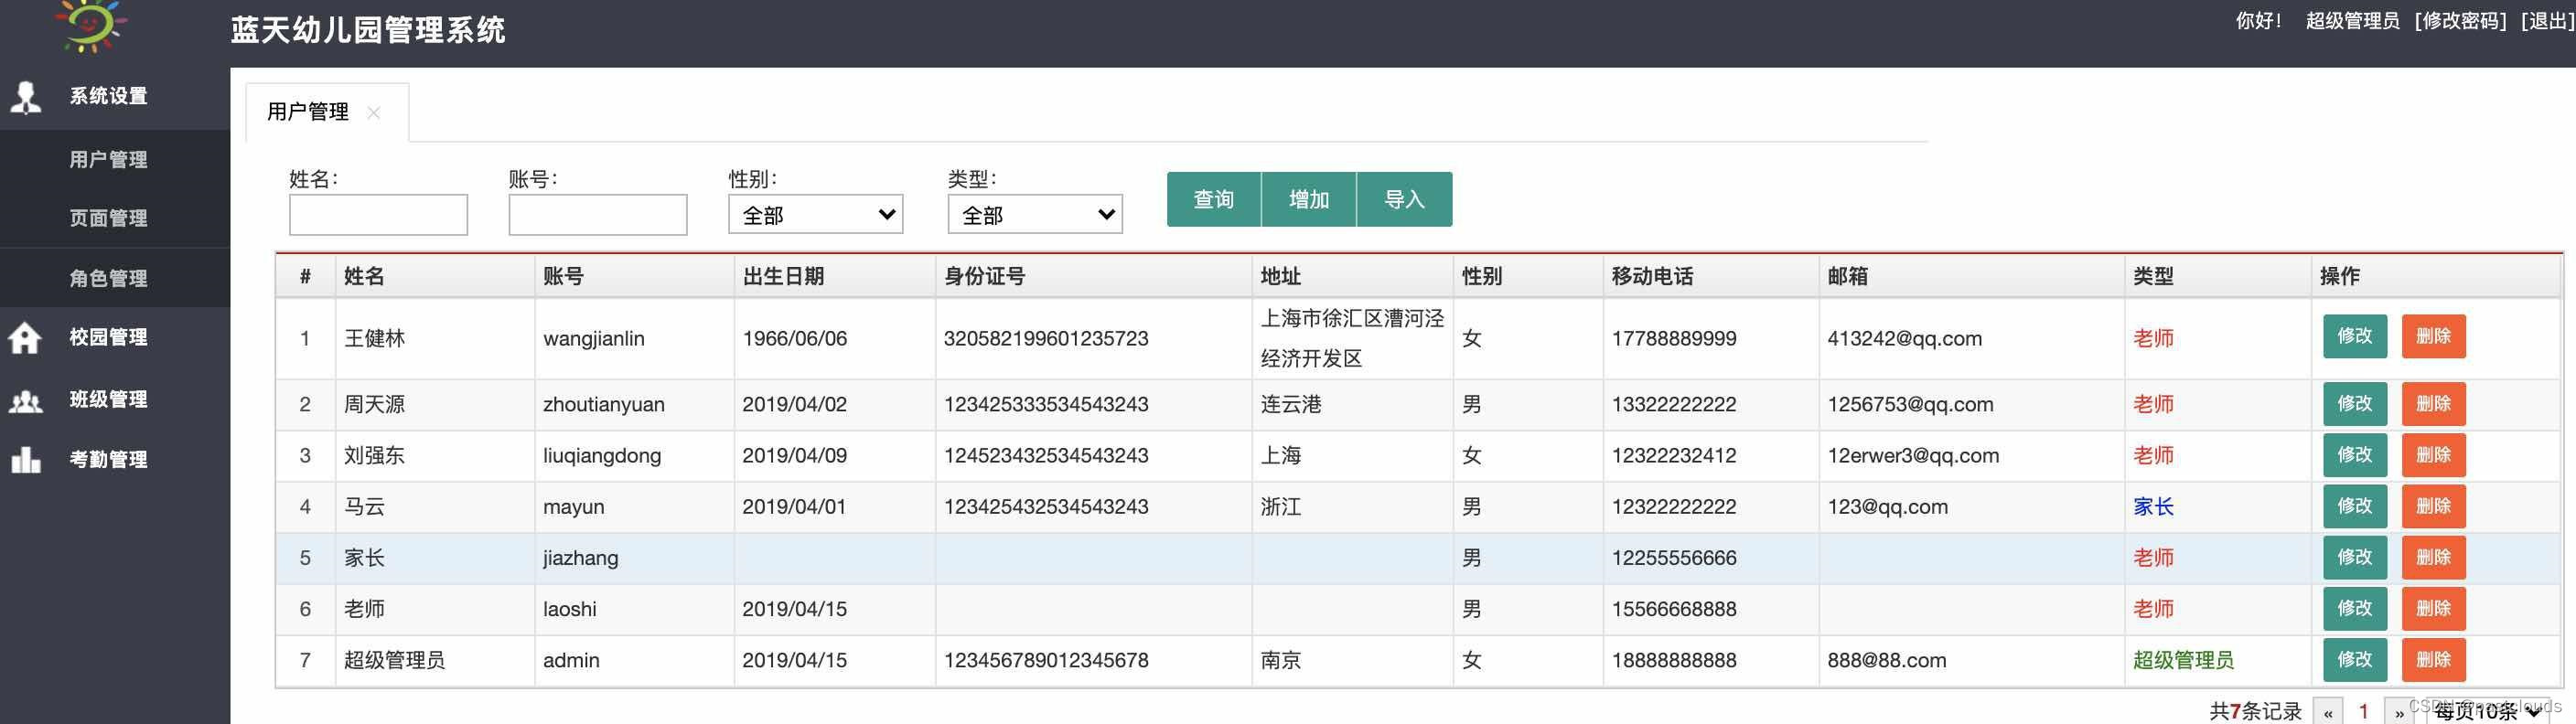Viewport: 2576px width, 724px height.
Task: Click the 共7条记录 record count text
Action: pos(2255,711)
